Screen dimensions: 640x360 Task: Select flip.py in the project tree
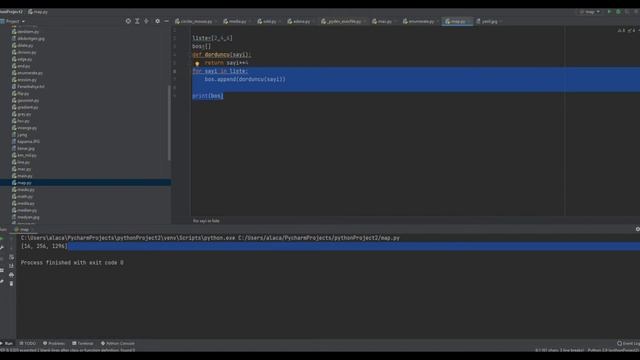[x=20, y=93]
